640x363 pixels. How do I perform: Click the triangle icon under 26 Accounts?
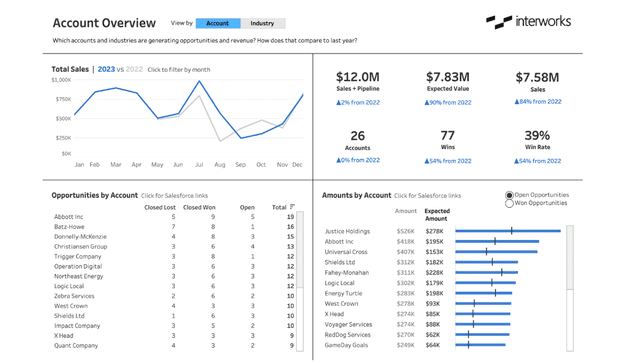coord(338,160)
